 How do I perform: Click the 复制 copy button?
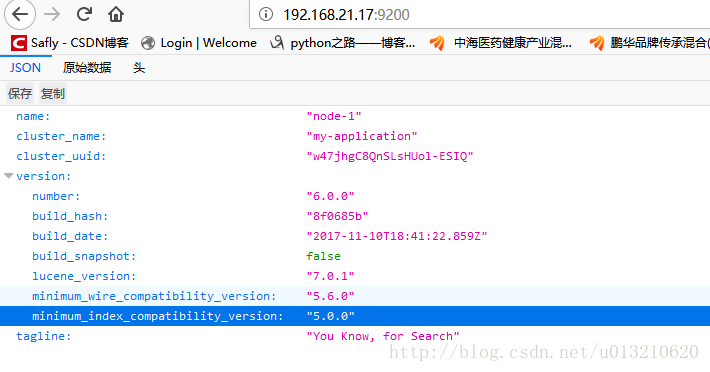point(53,94)
